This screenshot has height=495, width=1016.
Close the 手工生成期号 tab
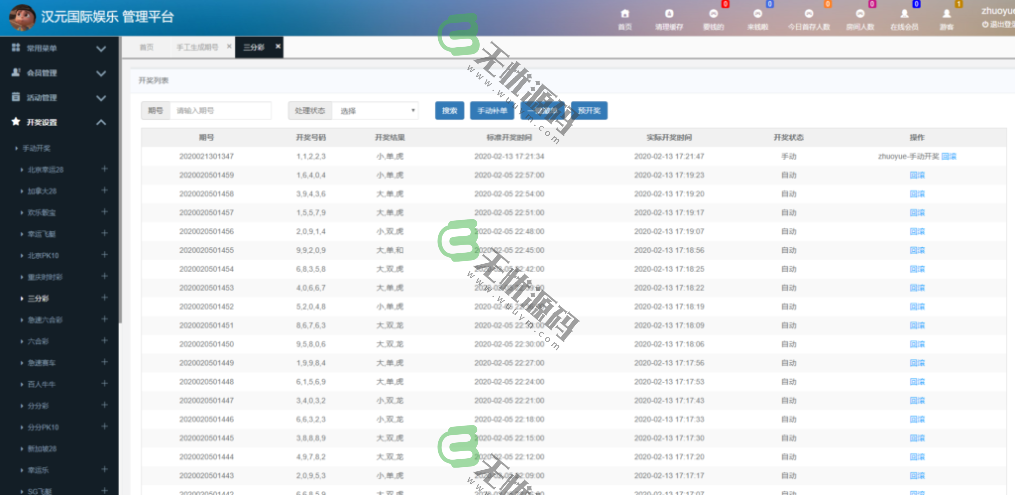(229, 47)
